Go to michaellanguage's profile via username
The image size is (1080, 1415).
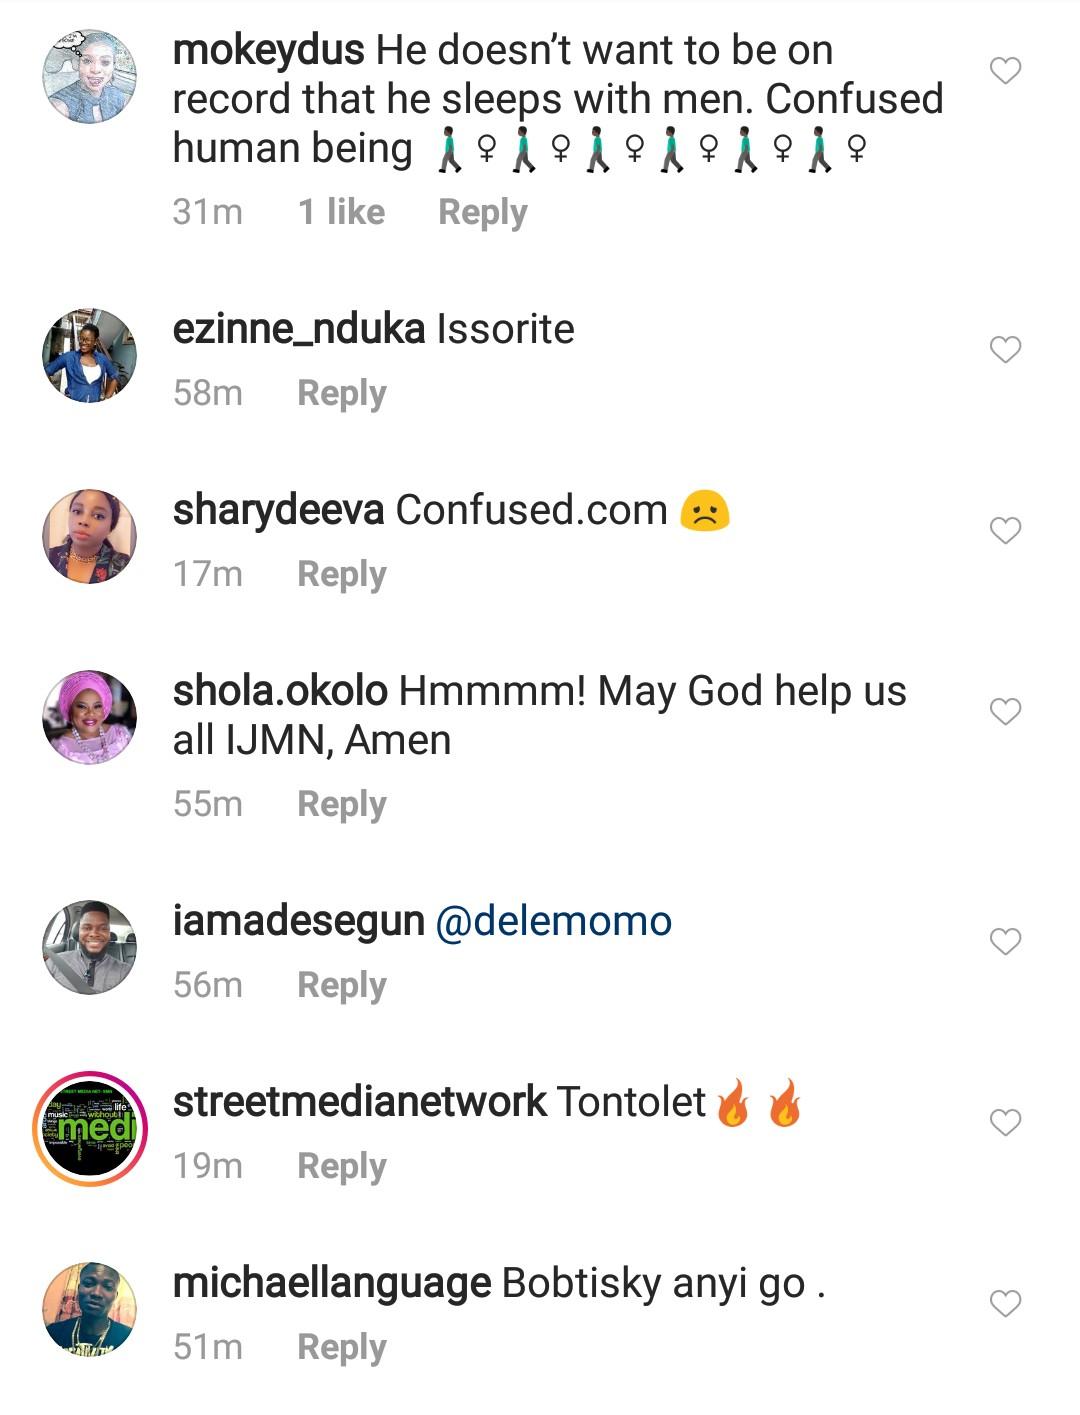point(331,1283)
